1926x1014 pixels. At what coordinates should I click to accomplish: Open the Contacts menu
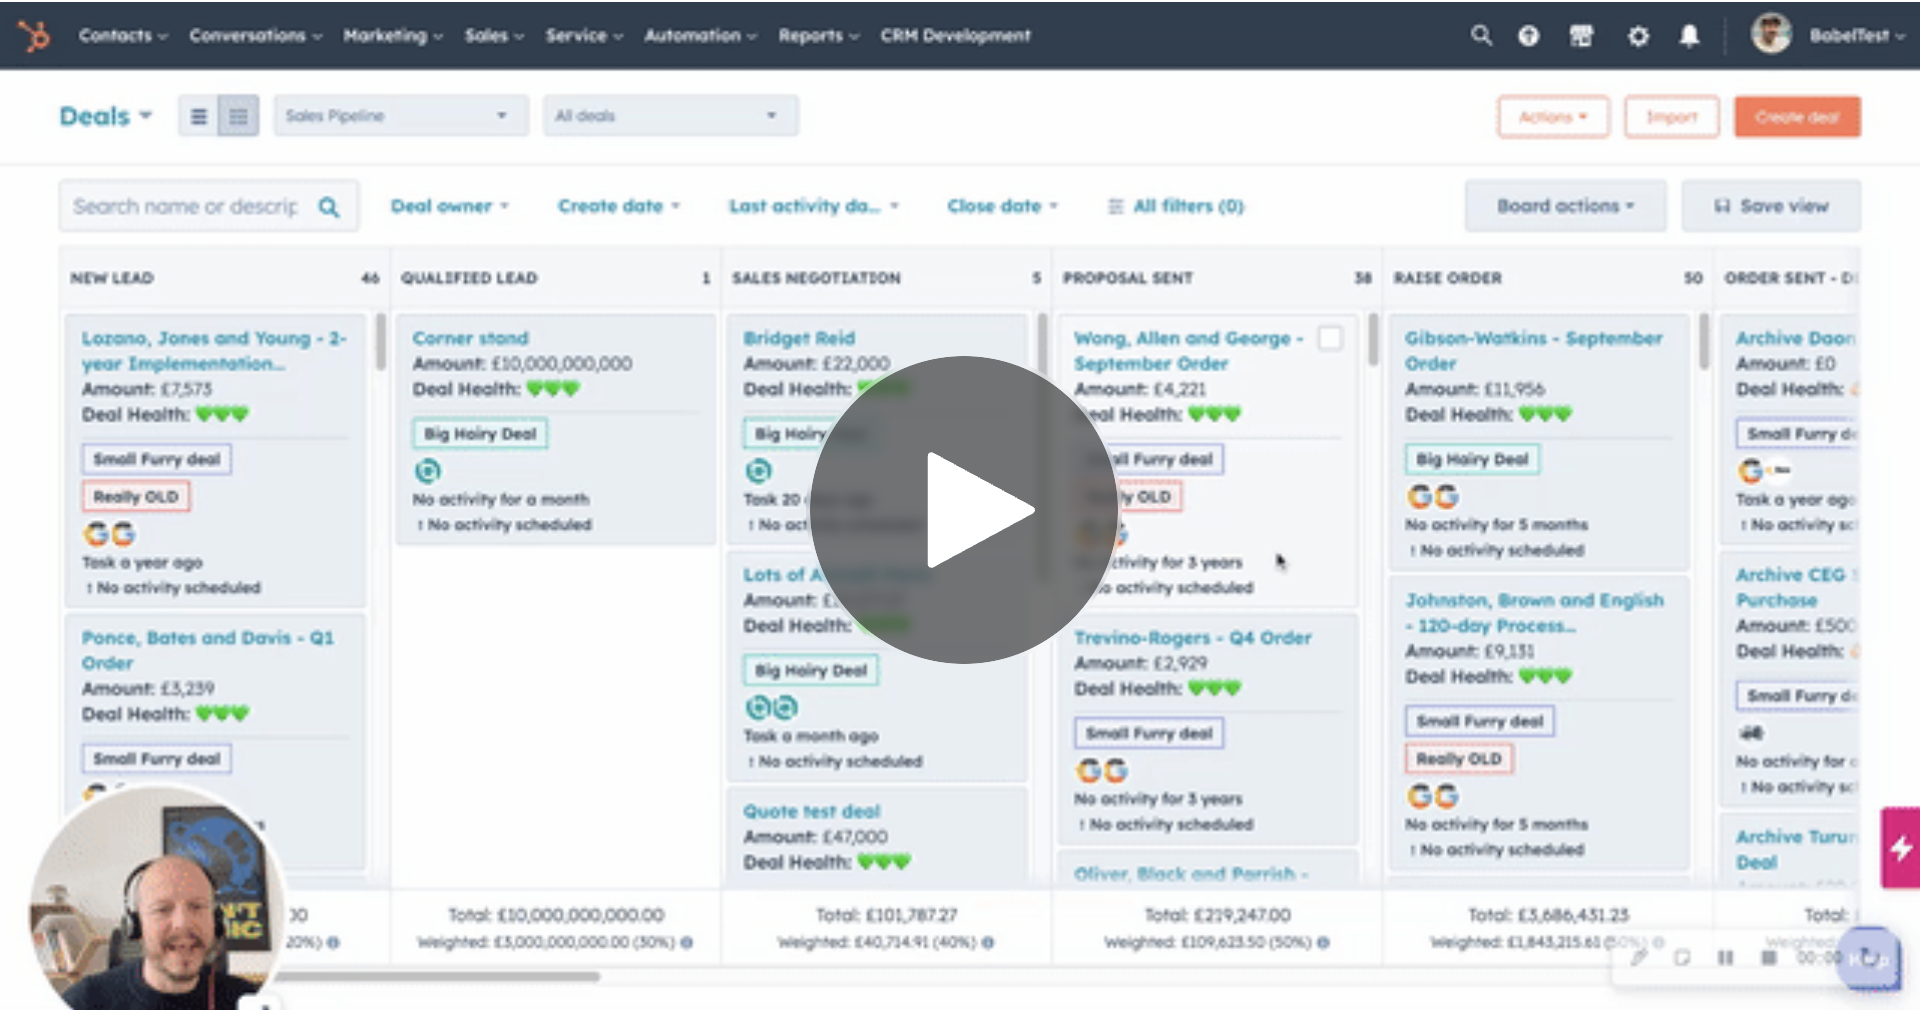(124, 36)
